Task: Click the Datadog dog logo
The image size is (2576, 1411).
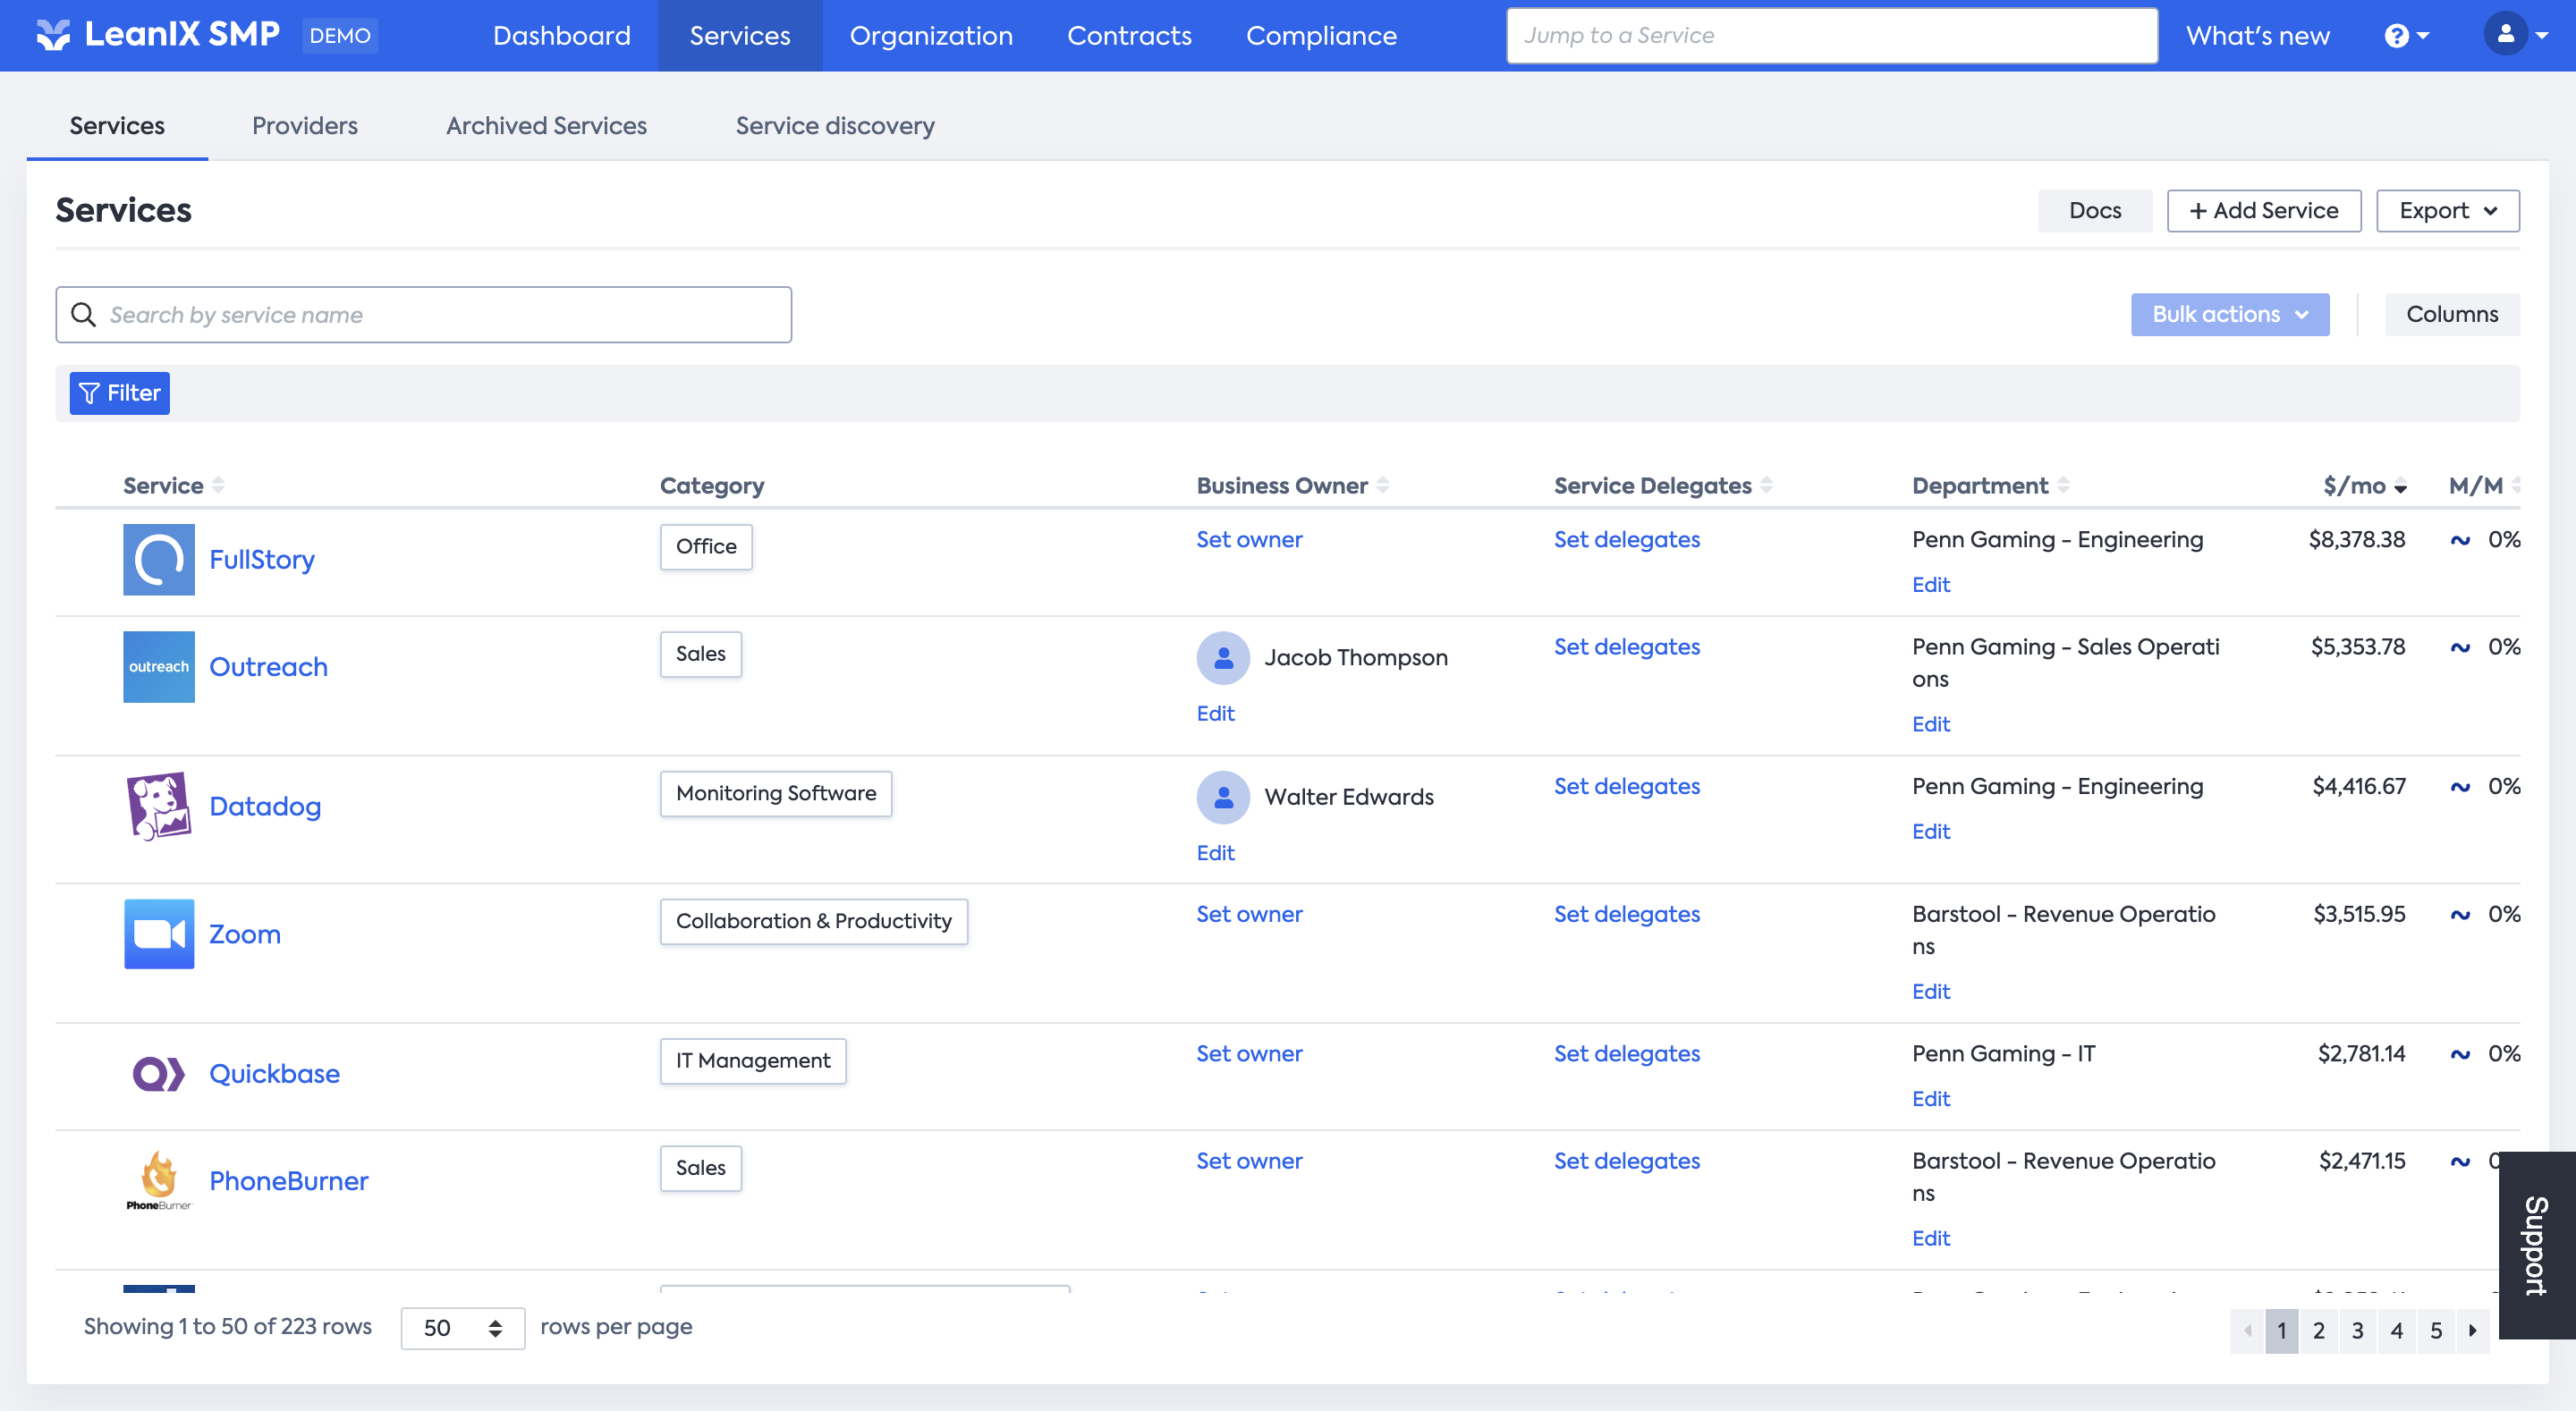Action: [158, 806]
